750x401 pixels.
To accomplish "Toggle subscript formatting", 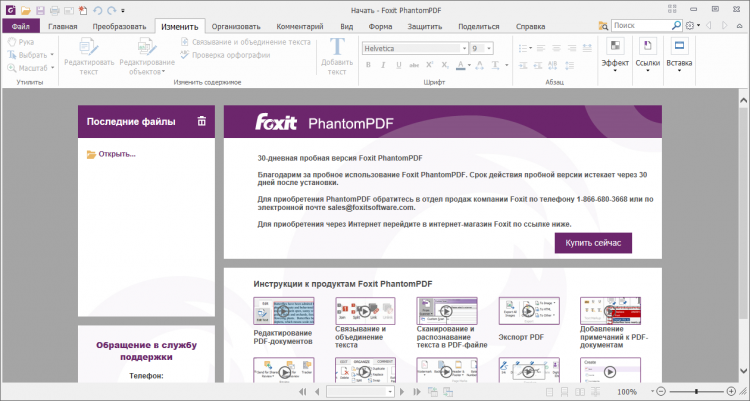I will tap(445, 65).
